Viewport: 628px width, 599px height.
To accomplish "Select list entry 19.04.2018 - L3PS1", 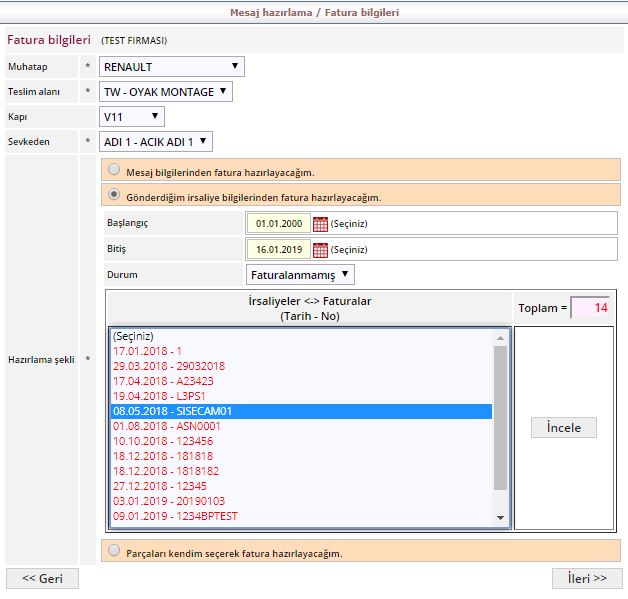I will pyautogui.click(x=160, y=396).
